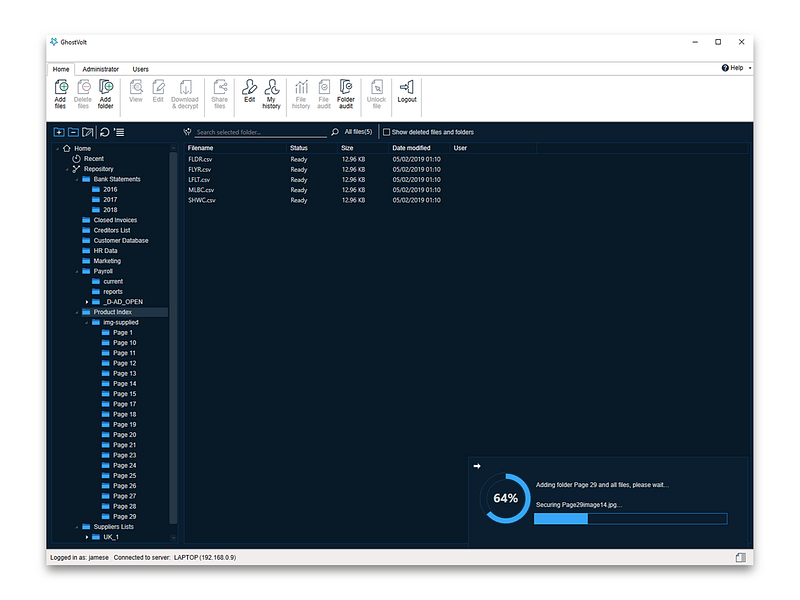
Task: Click in the Search selected folder field
Action: click(x=261, y=132)
